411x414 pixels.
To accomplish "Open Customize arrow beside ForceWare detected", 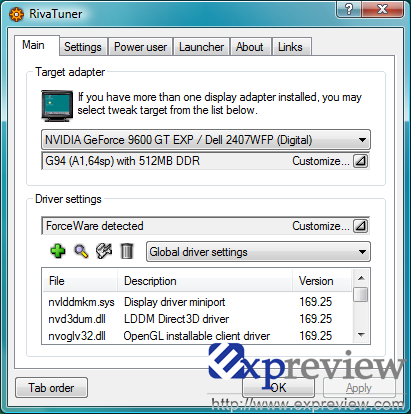I will [x=360, y=226].
